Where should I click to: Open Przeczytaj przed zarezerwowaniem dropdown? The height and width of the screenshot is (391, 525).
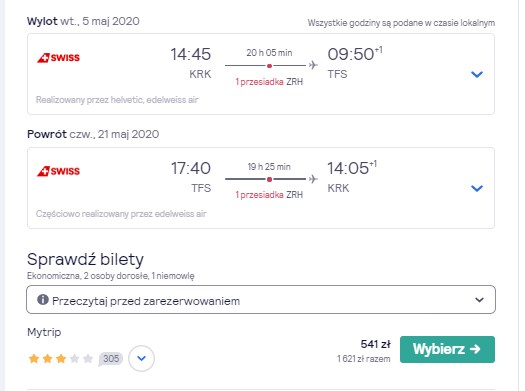(261, 300)
